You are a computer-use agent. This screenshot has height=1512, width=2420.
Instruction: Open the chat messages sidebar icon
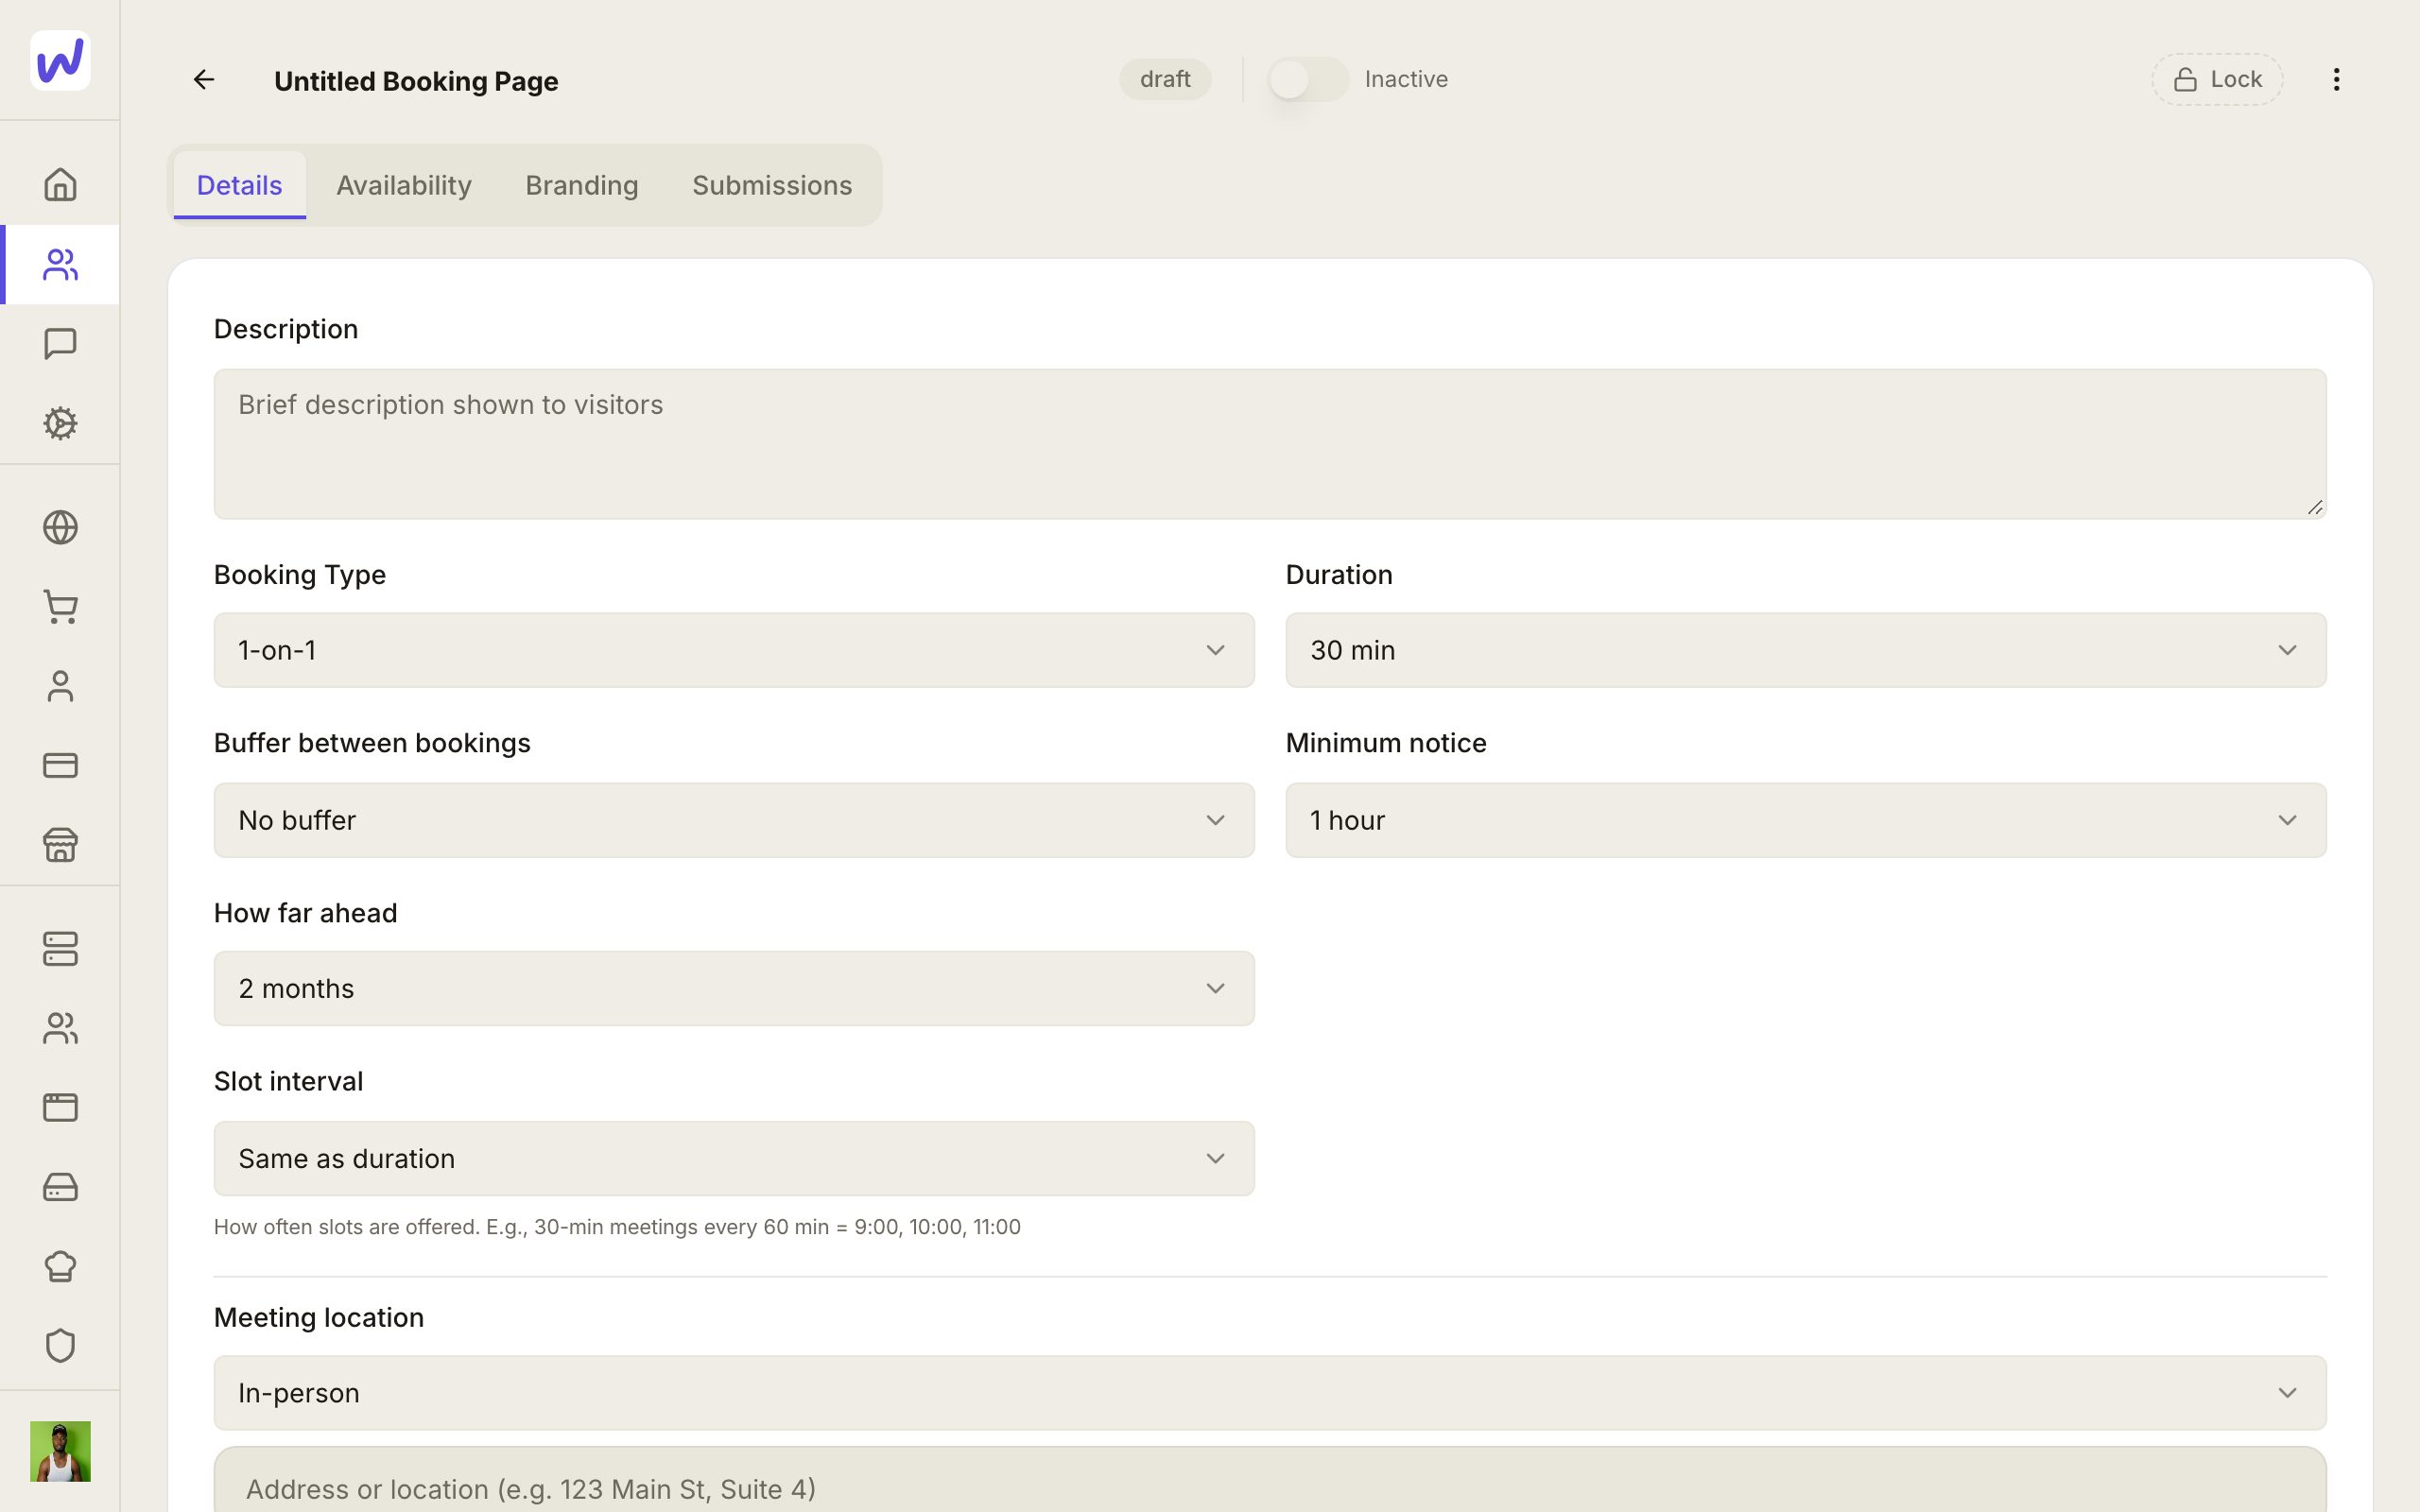click(x=60, y=343)
